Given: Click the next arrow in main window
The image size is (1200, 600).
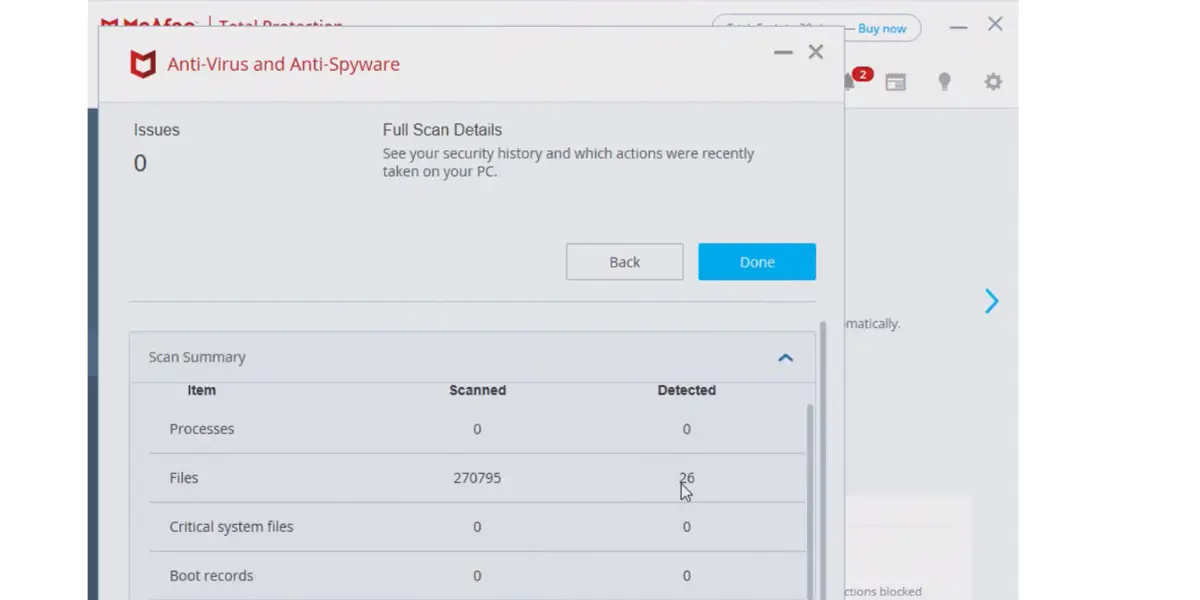Looking at the screenshot, I should point(991,301).
